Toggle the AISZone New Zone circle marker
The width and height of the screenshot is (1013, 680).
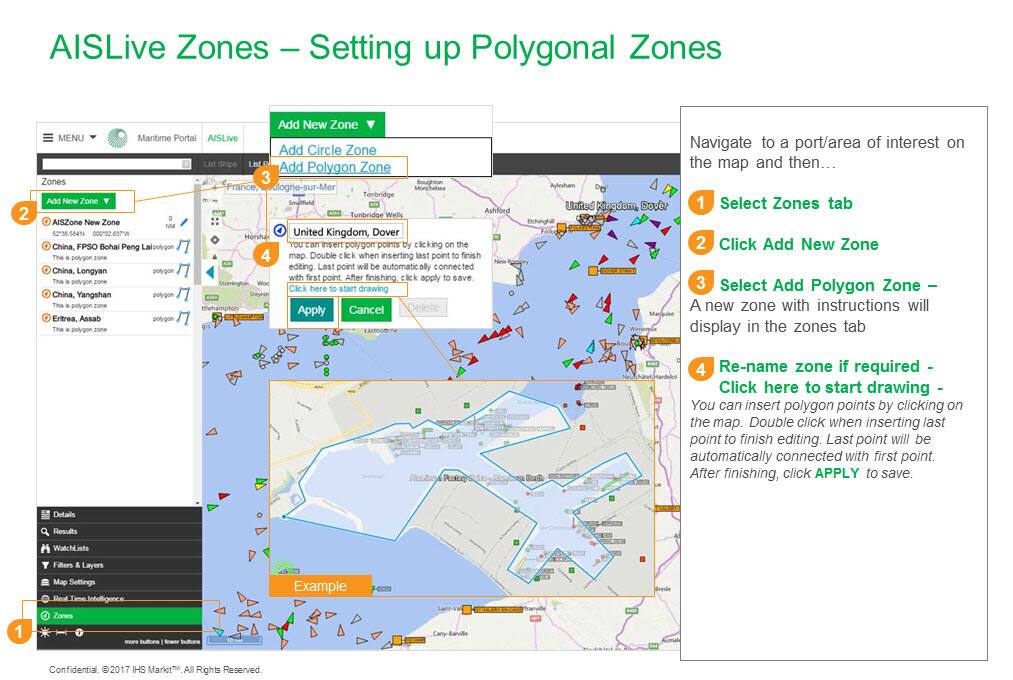[x=46, y=222]
